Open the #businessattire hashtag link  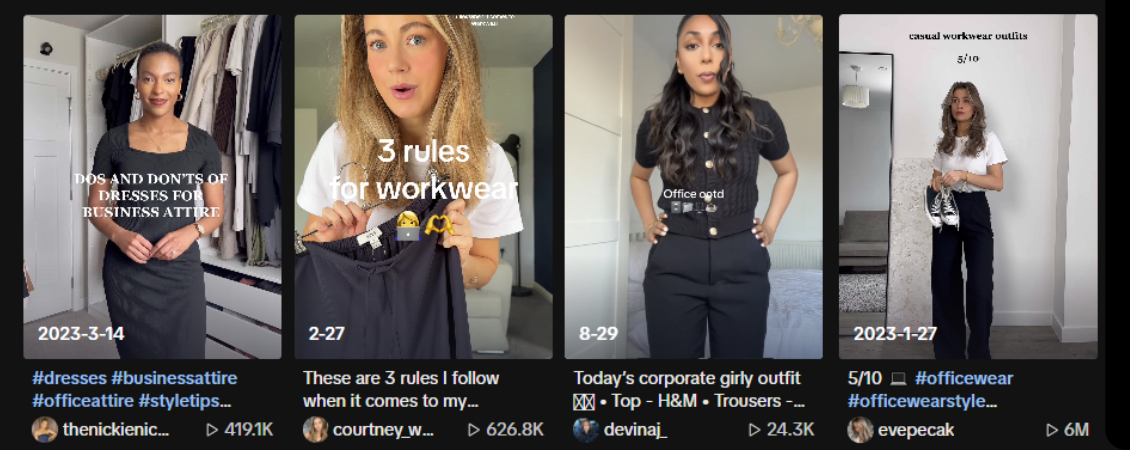[174, 378]
